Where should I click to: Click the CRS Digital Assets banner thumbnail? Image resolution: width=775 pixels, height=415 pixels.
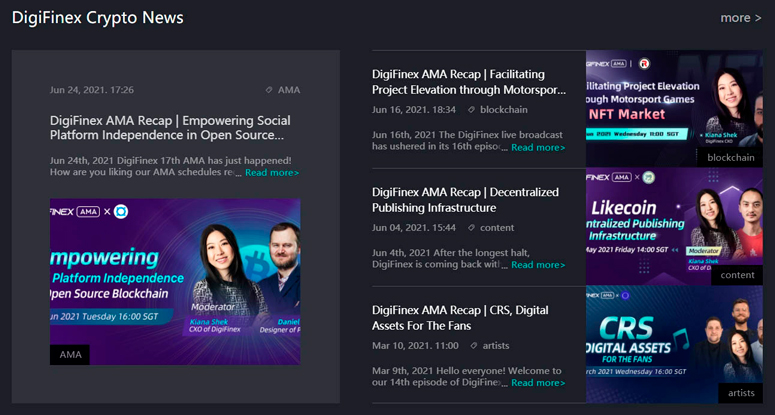click(x=674, y=344)
